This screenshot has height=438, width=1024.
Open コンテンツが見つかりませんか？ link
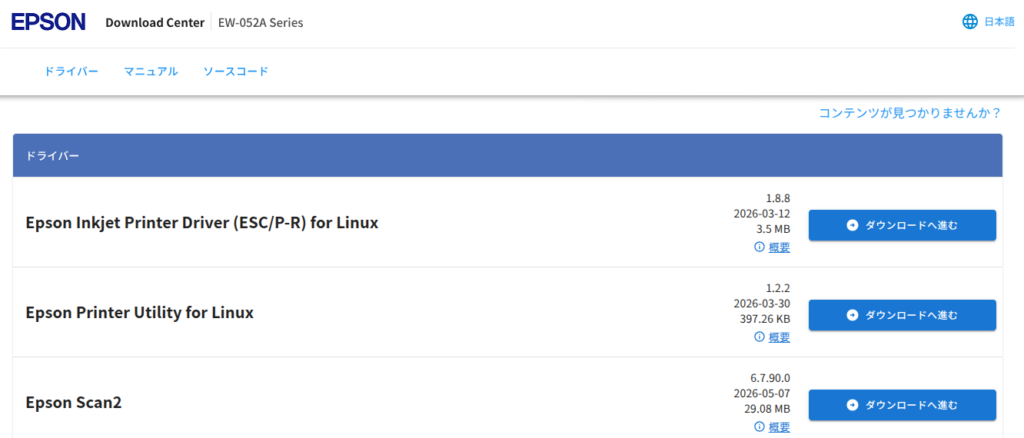click(910, 113)
